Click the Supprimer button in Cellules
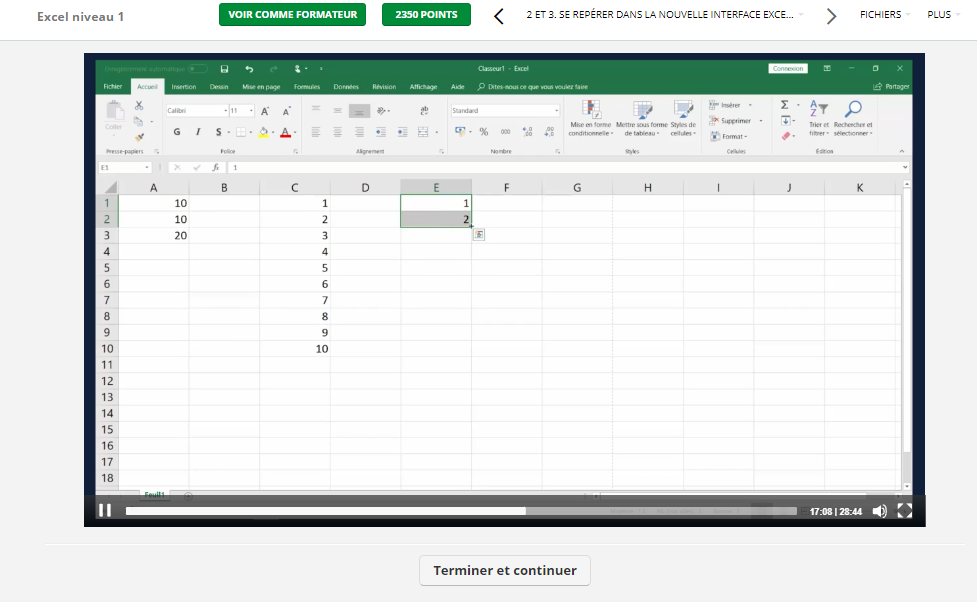 (730, 121)
